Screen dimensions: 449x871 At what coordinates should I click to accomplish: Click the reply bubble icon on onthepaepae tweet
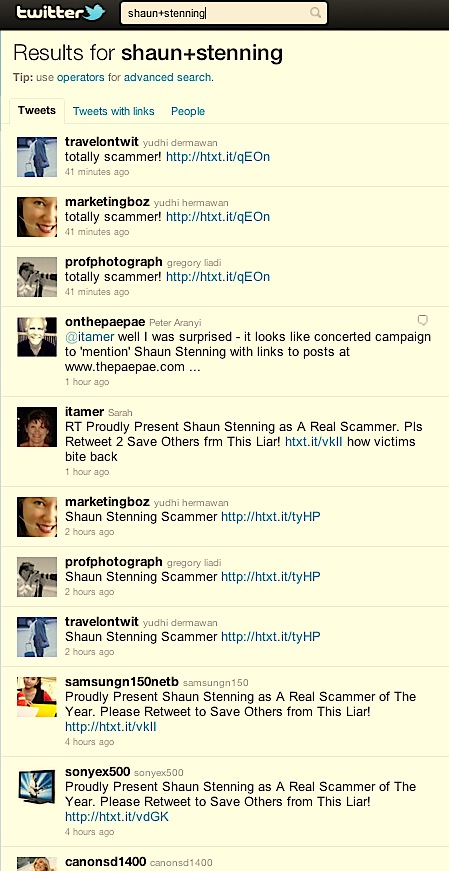(423, 320)
